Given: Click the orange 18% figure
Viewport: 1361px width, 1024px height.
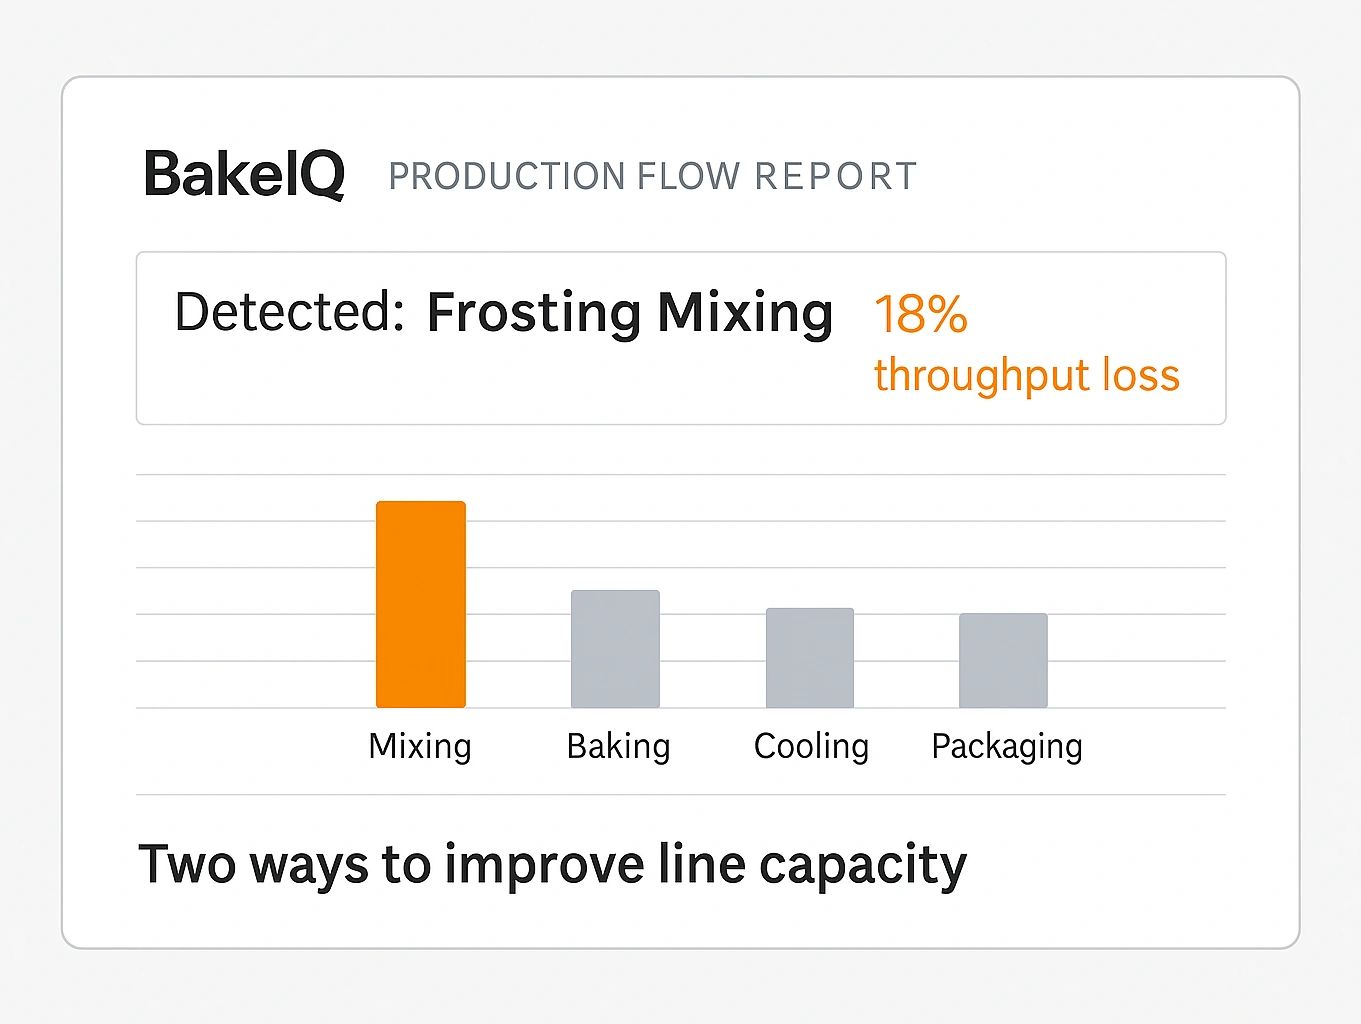Looking at the screenshot, I should tap(920, 314).
